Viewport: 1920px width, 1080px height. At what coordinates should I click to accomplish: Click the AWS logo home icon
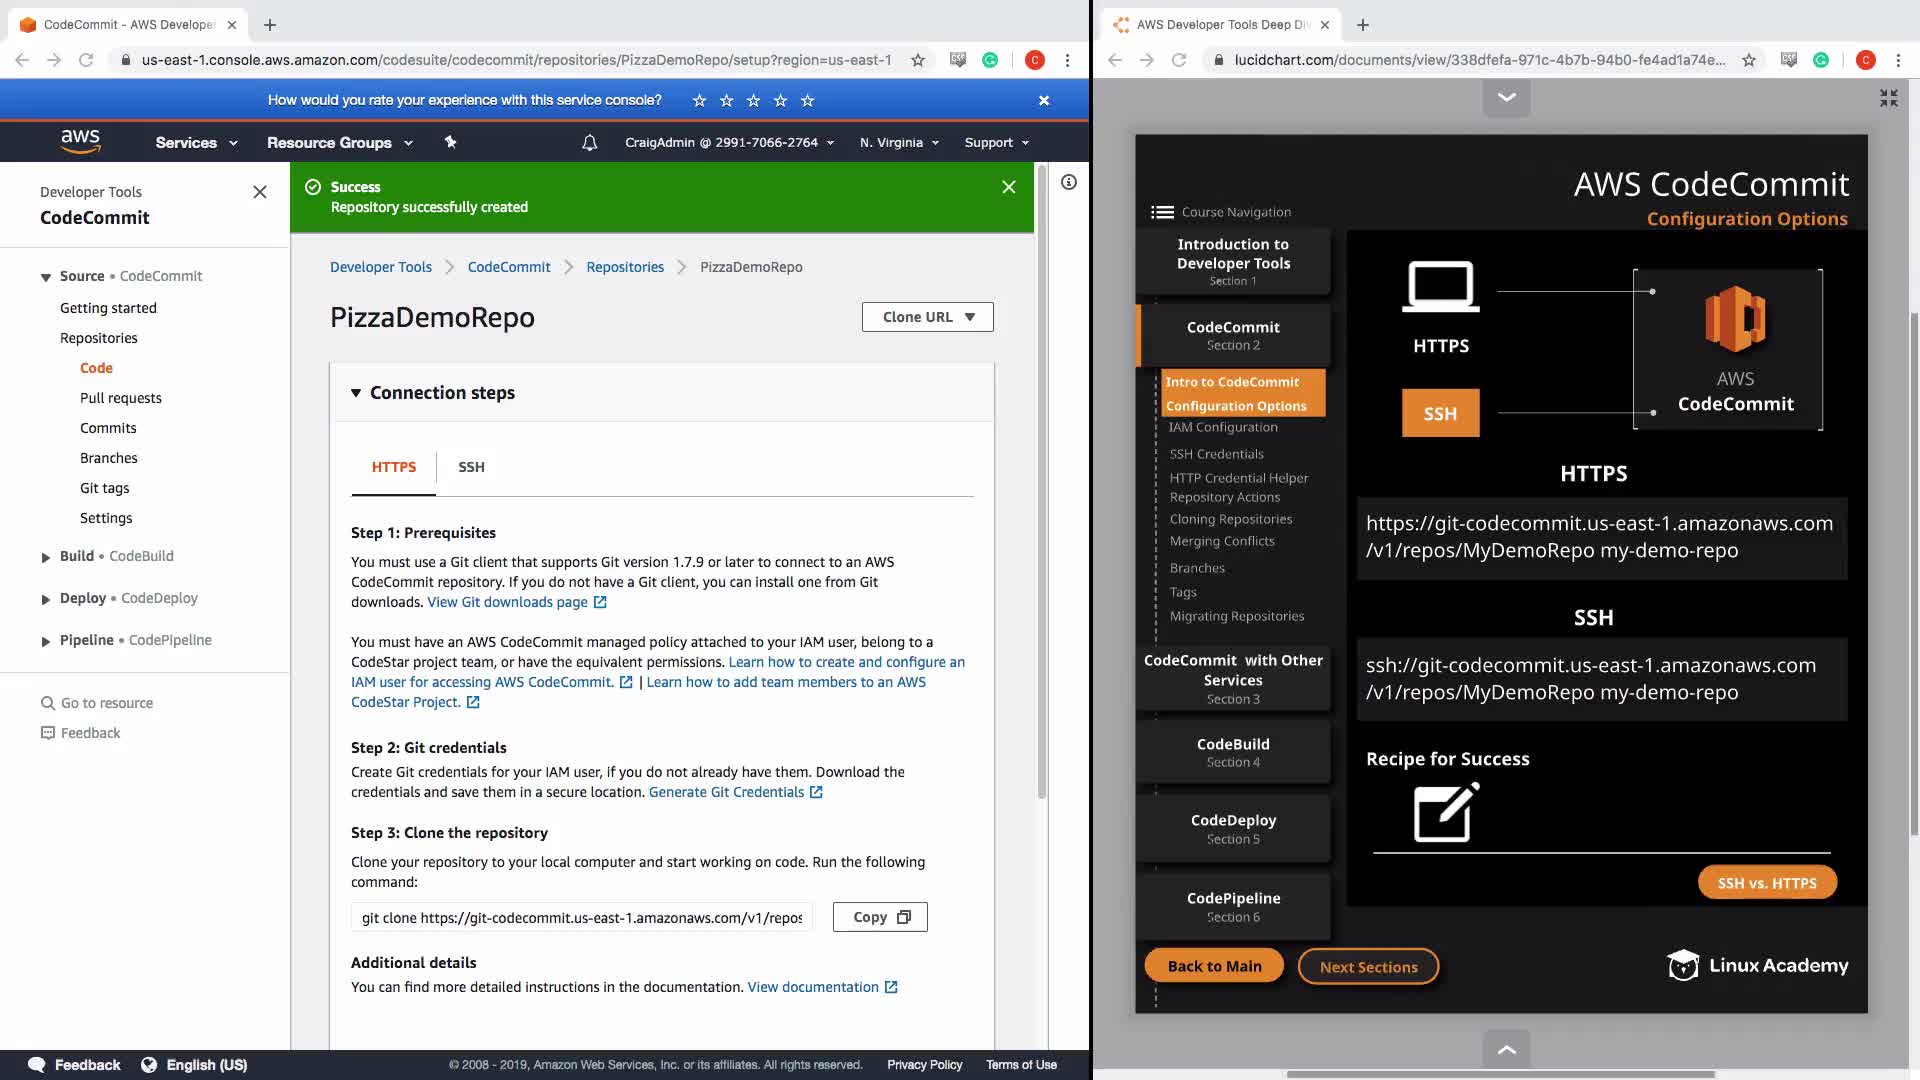[x=80, y=141]
